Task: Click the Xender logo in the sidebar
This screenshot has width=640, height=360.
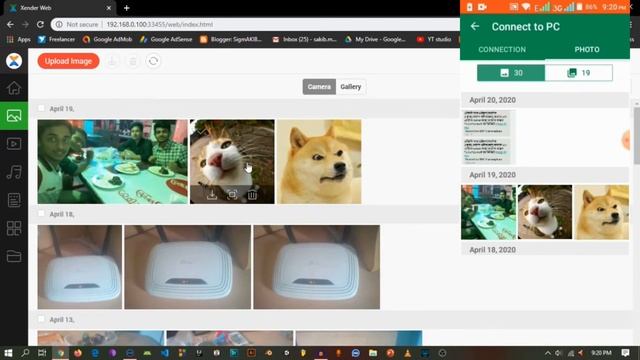Action: (14, 61)
